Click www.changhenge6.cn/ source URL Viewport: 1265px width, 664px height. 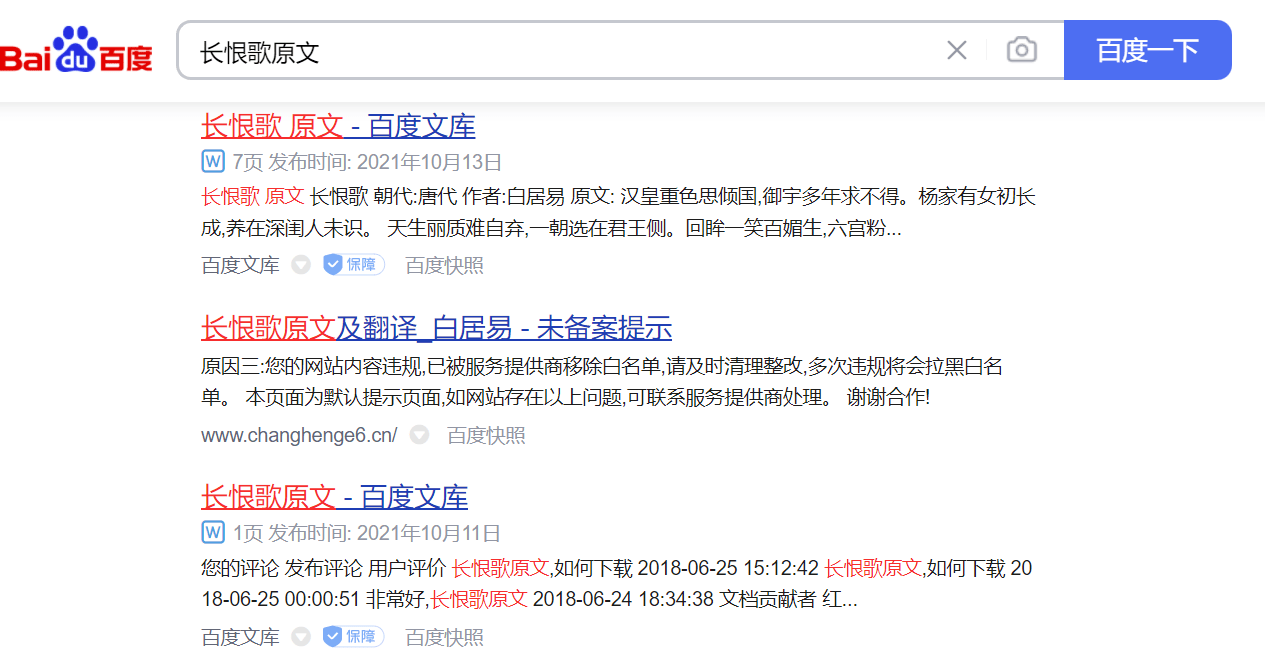pos(299,435)
